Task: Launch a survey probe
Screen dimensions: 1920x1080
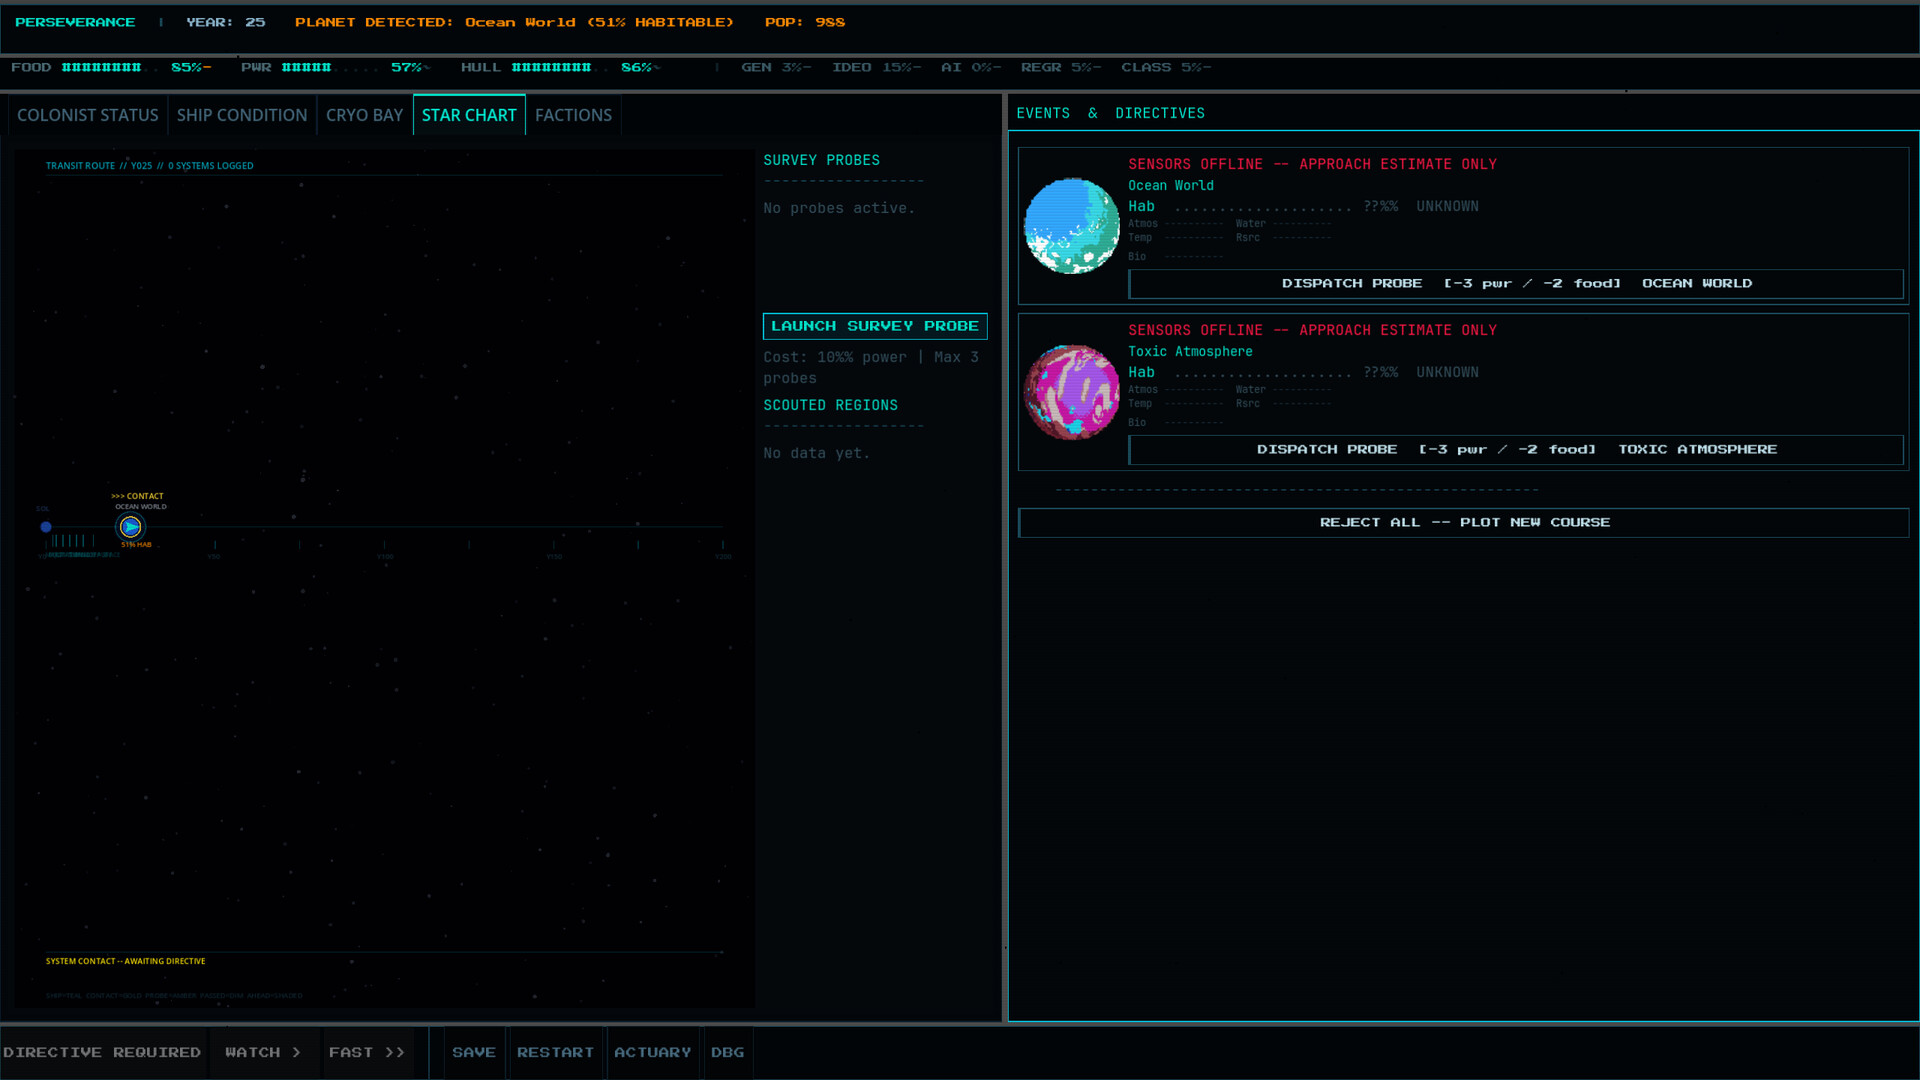Action: coord(875,326)
